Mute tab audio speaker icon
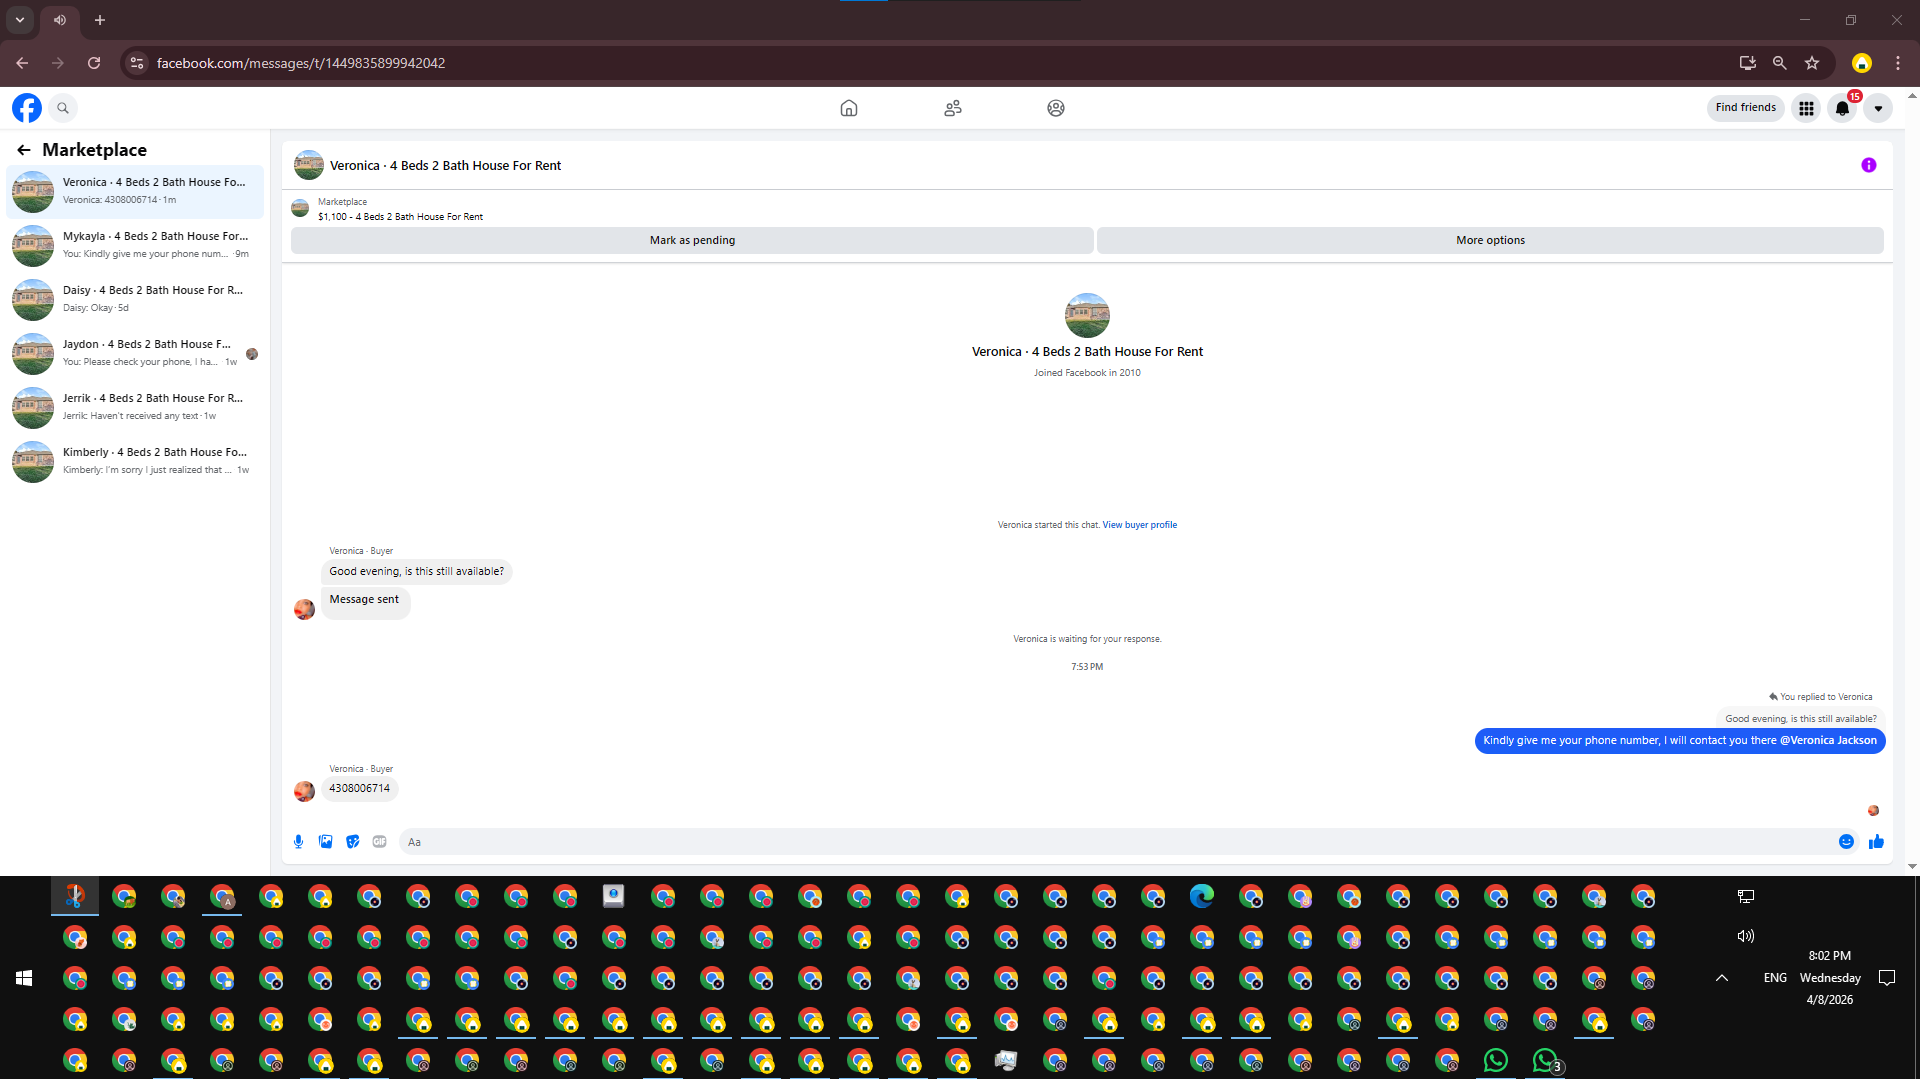The height and width of the screenshot is (1079, 1920). coord(60,20)
